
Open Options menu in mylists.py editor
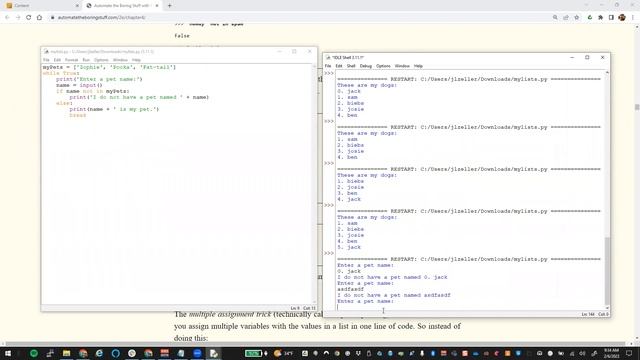point(101,60)
